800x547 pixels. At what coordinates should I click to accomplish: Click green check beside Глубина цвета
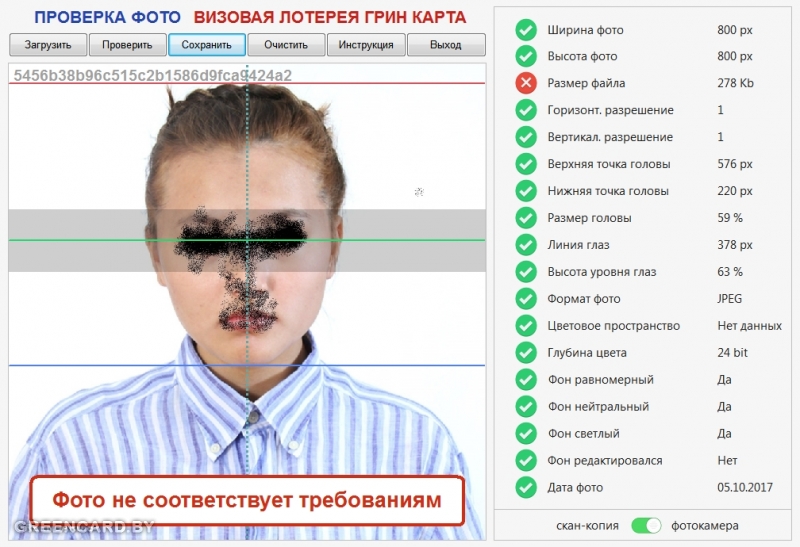(x=526, y=353)
